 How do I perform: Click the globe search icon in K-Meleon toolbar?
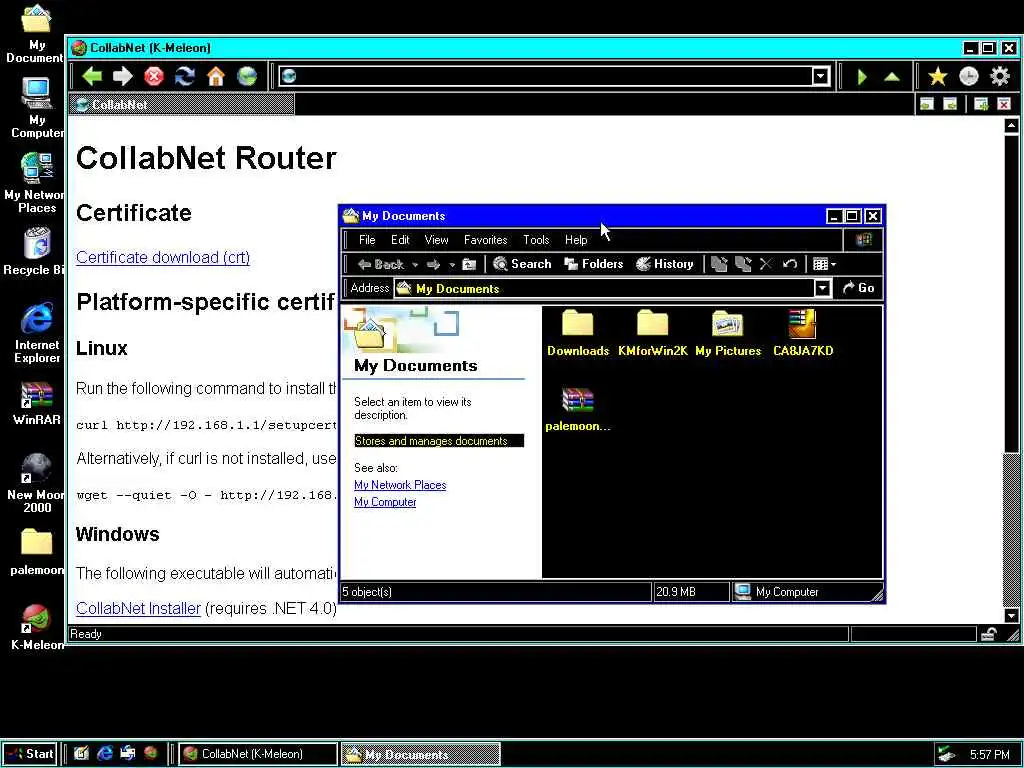(247, 76)
